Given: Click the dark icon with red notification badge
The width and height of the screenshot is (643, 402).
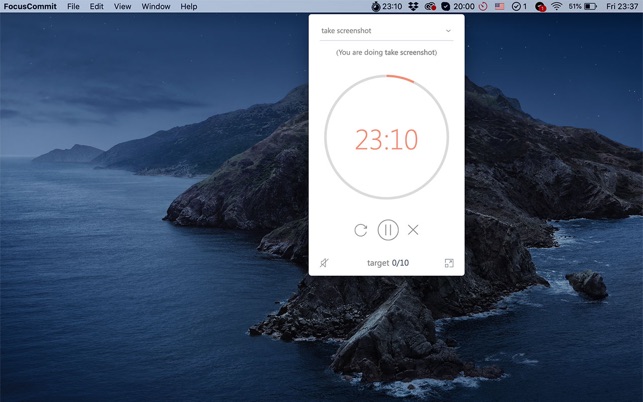Looking at the screenshot, I should pos(540,7).
